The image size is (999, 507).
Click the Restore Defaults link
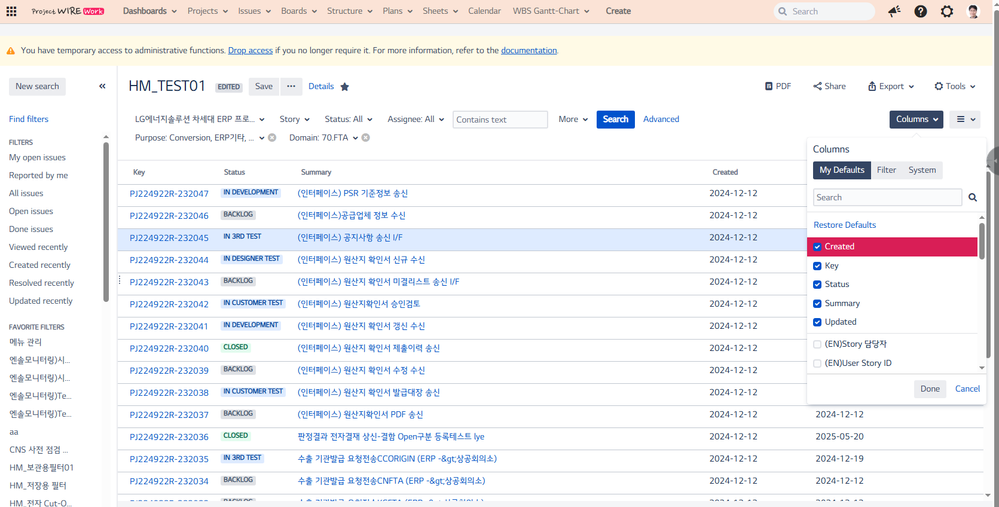click(x=844, y=225)
